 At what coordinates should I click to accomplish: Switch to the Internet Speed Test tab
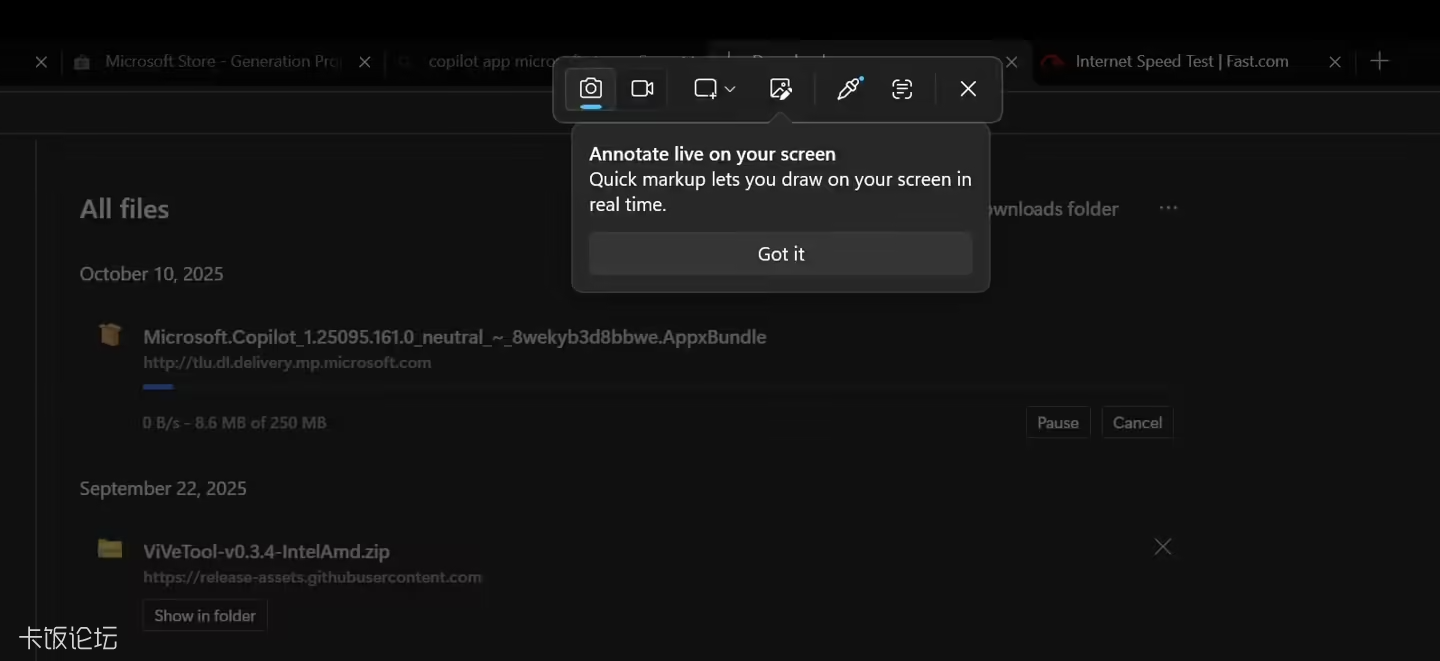[1180, 62]
